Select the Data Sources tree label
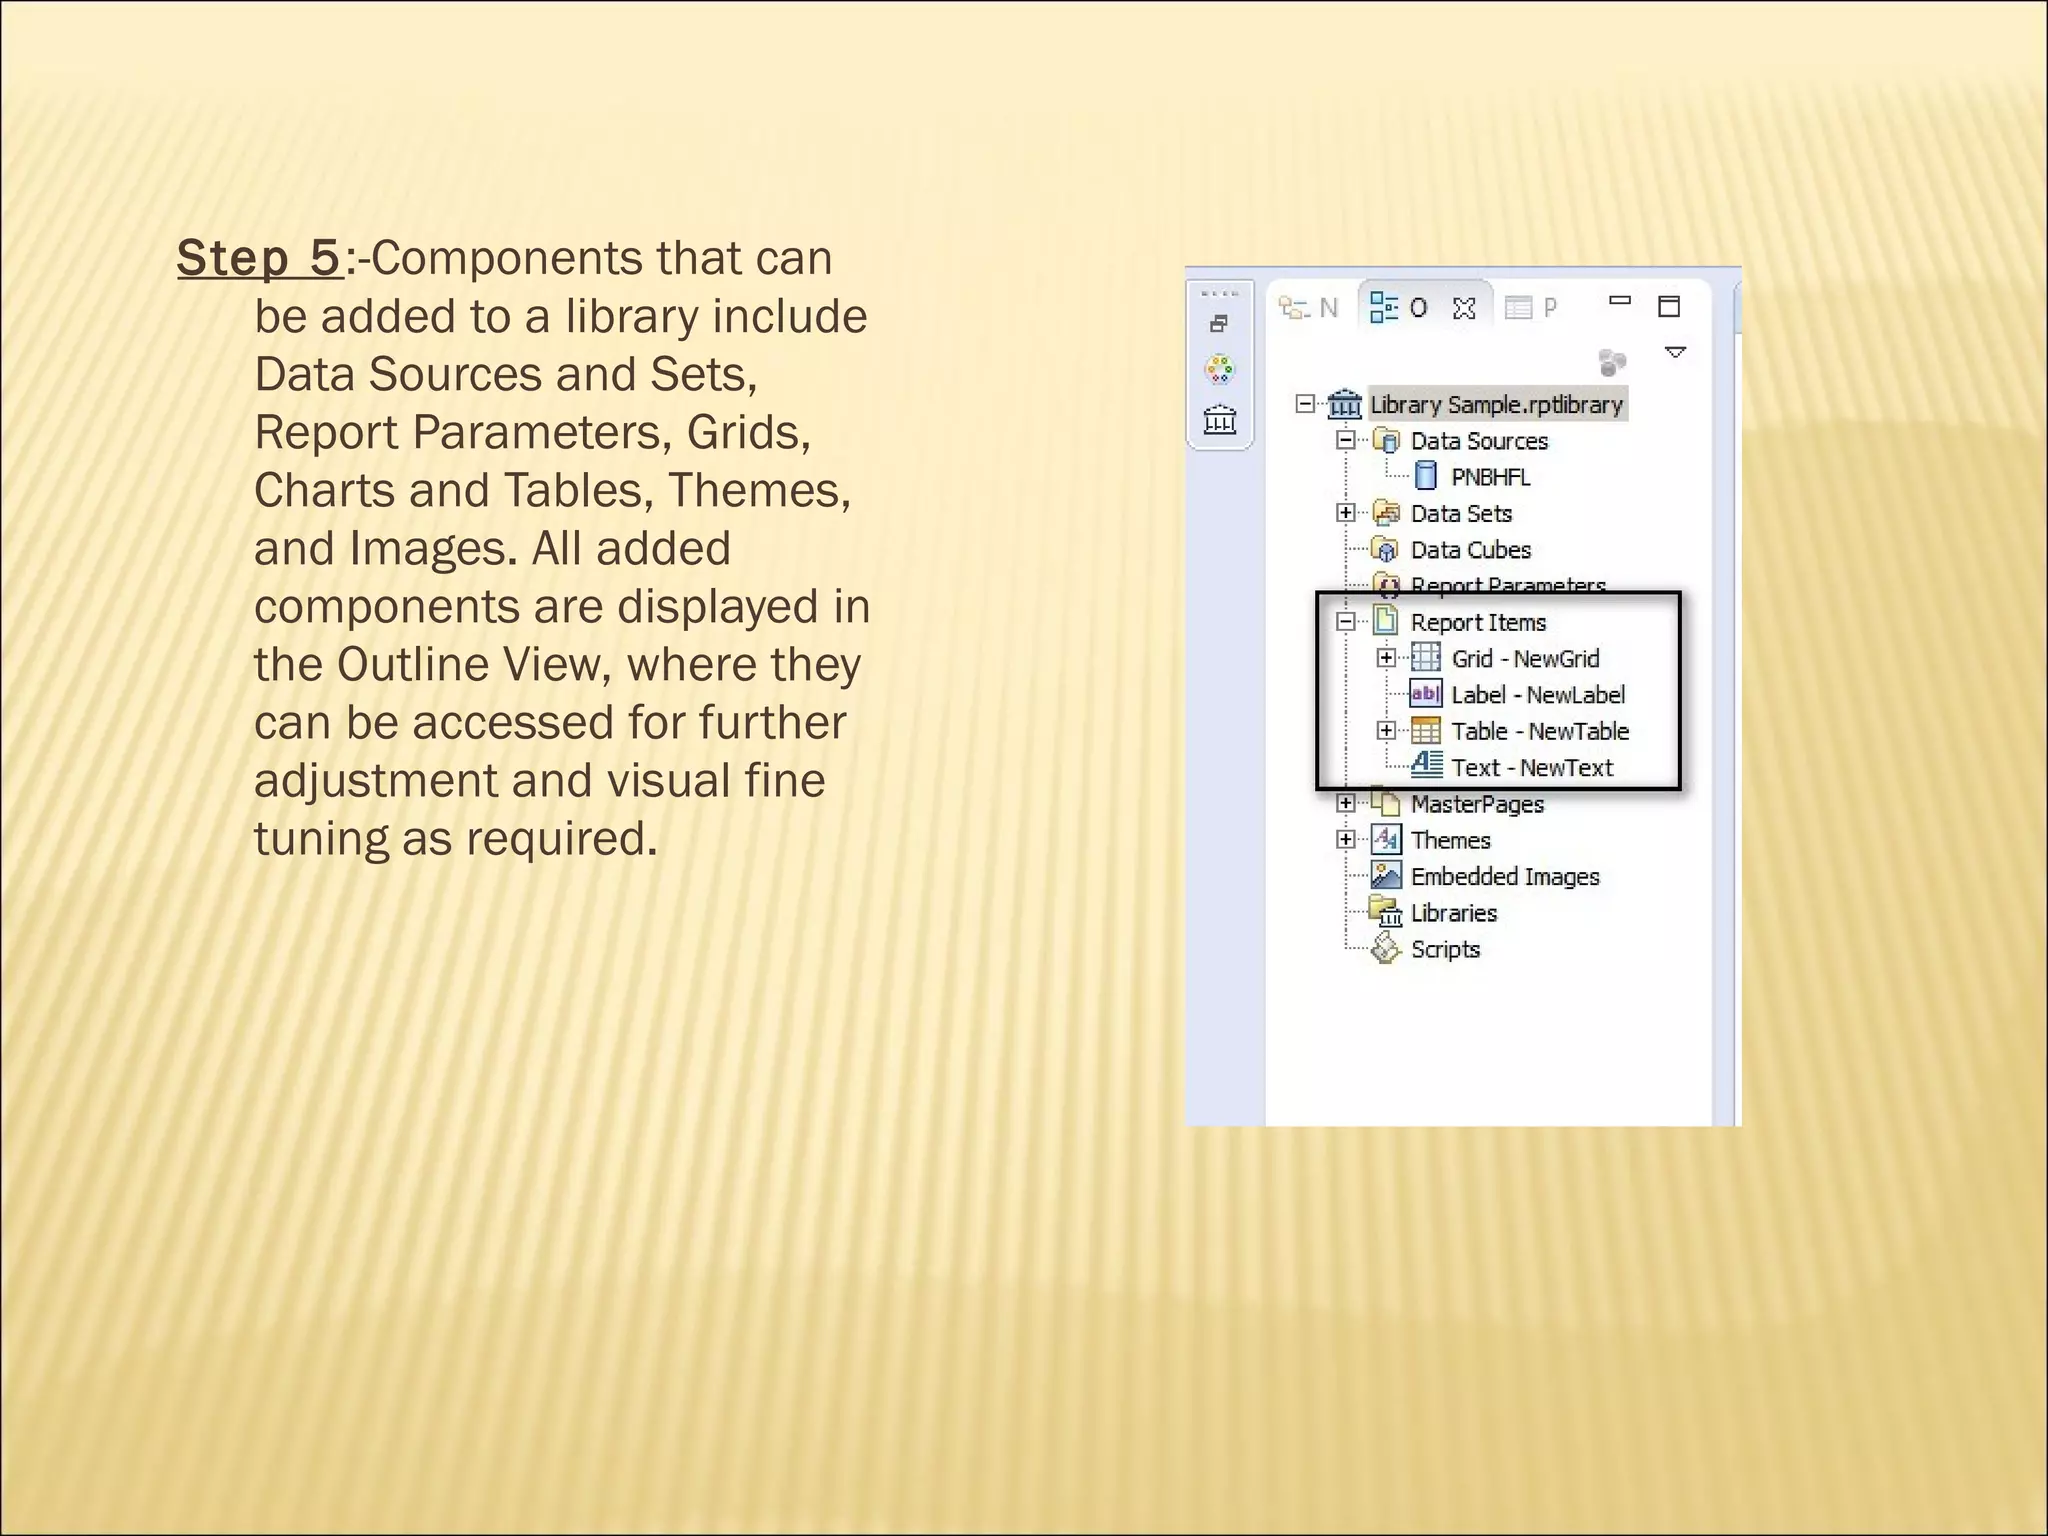 coord(1479,441)
